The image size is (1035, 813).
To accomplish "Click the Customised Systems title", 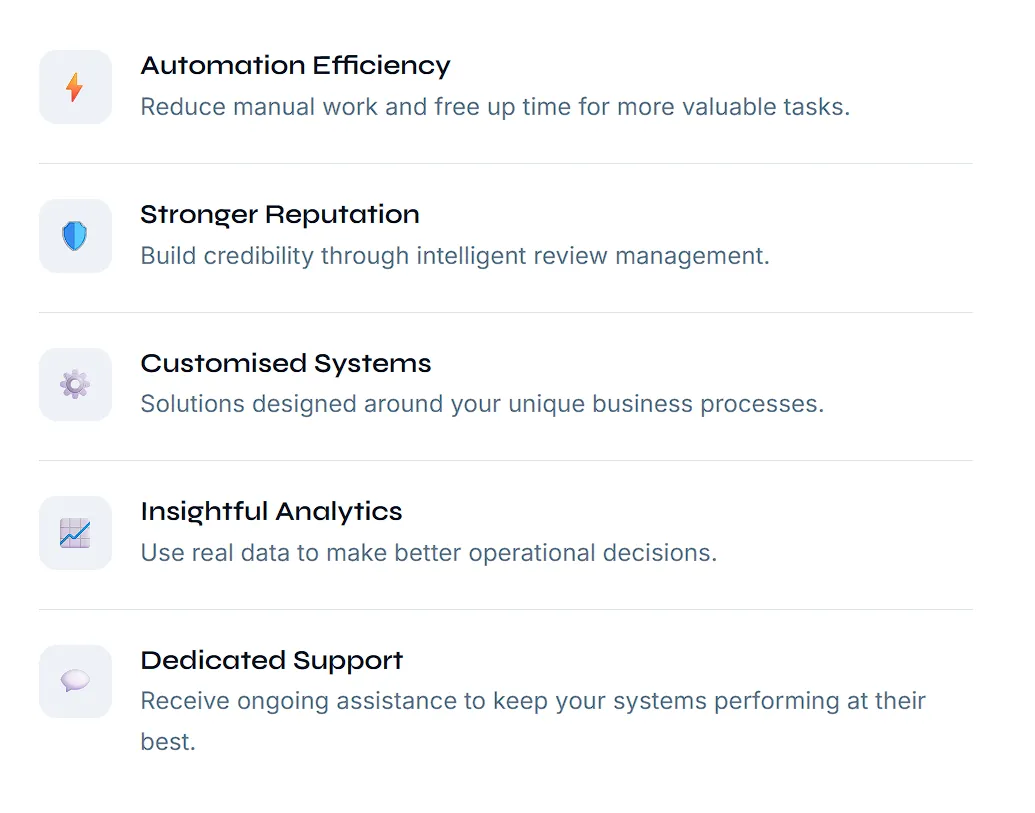I will pyautogui.click(x=285, y=363).
